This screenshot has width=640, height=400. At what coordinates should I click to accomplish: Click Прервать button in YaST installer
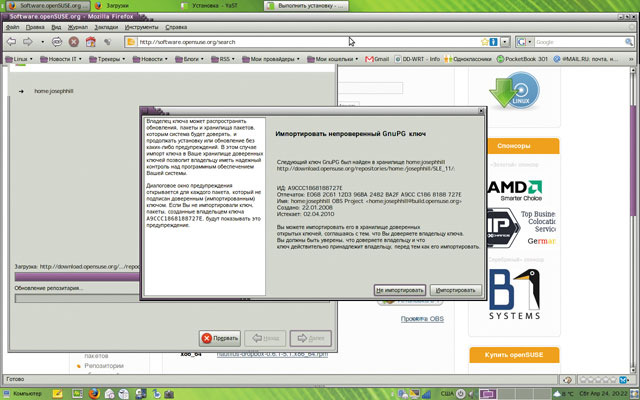tap(220, 338)
